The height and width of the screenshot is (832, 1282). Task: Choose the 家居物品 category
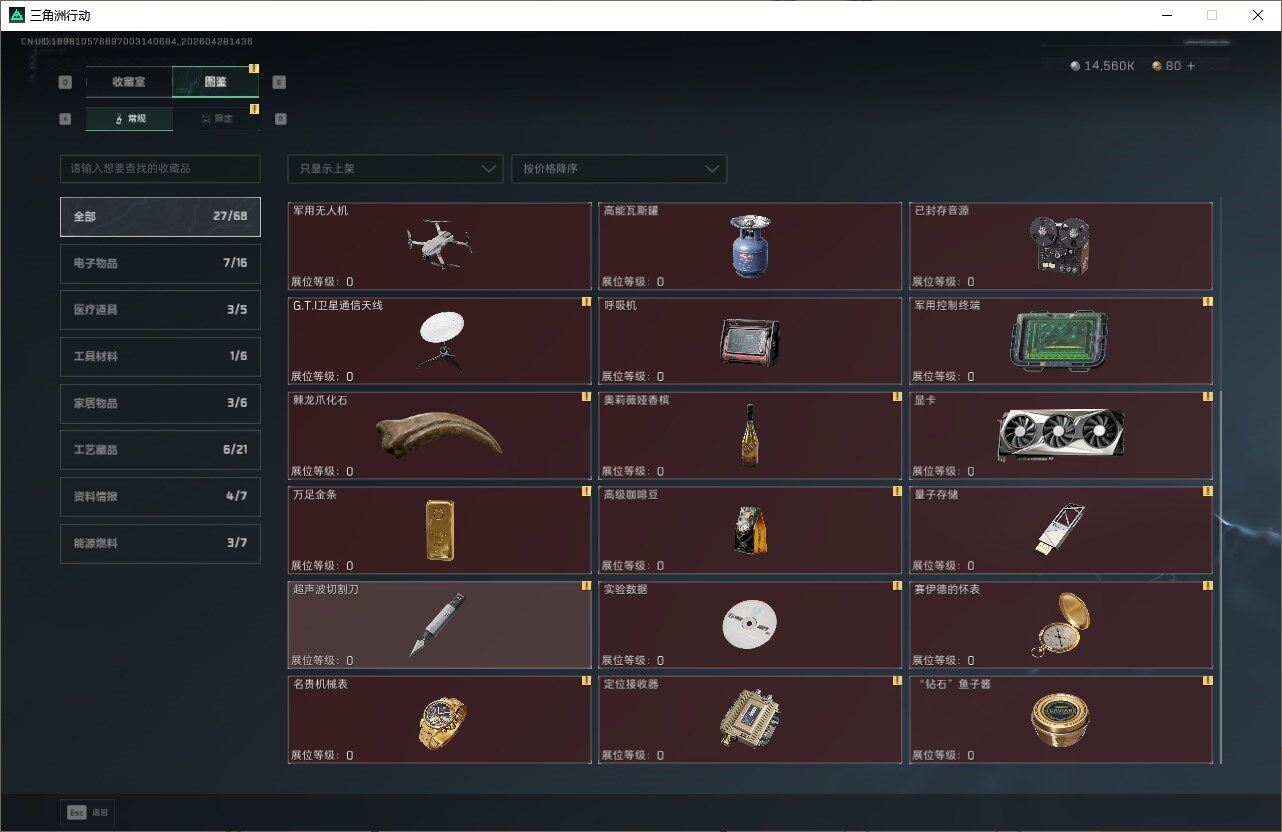(160, 404)
